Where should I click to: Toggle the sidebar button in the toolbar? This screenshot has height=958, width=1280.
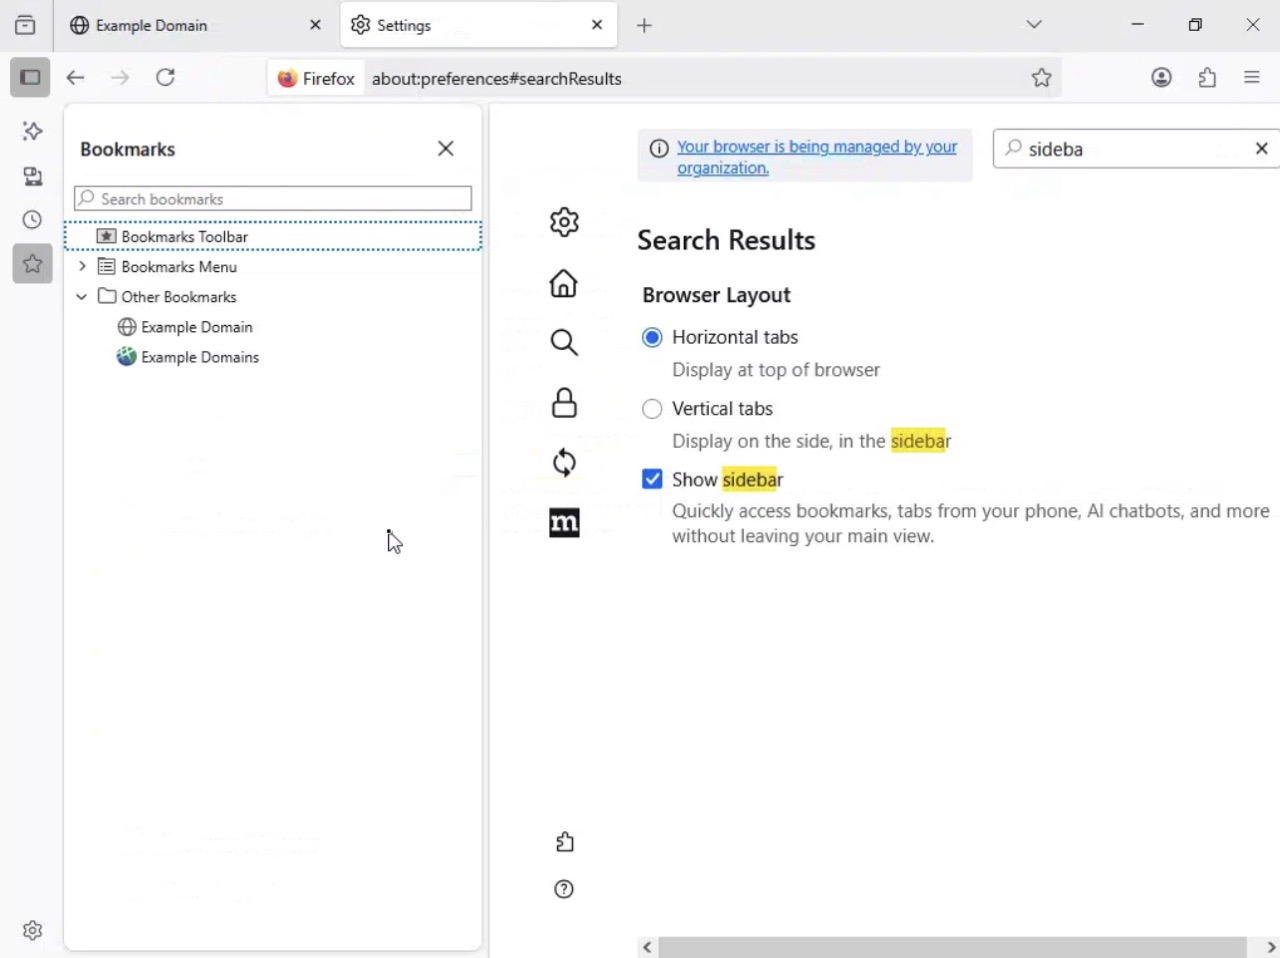(x=30, y=77)
